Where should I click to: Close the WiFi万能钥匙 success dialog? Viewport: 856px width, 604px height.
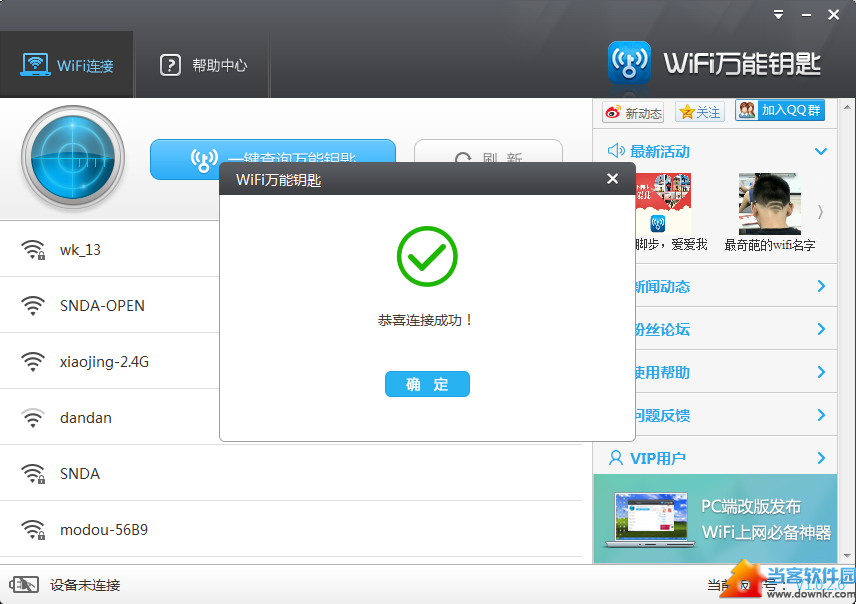[613, 179]
